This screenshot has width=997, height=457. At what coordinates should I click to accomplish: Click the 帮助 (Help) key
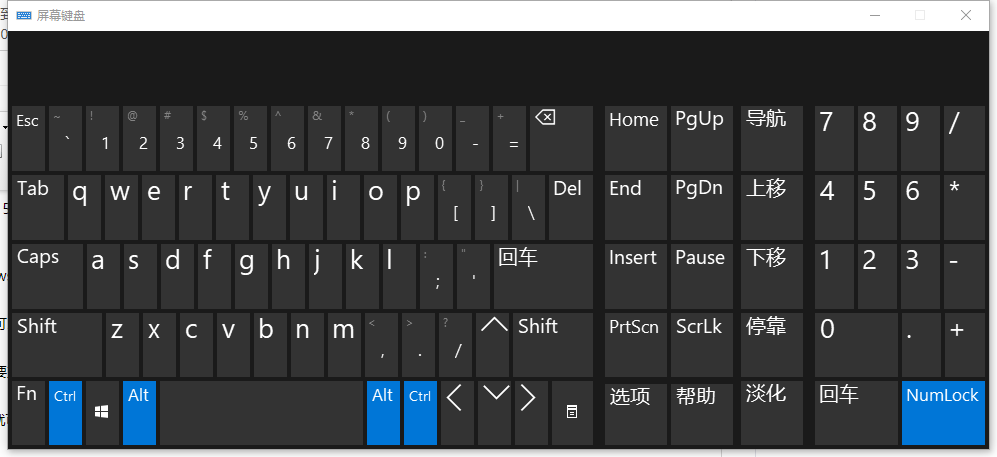pos(702,412)
